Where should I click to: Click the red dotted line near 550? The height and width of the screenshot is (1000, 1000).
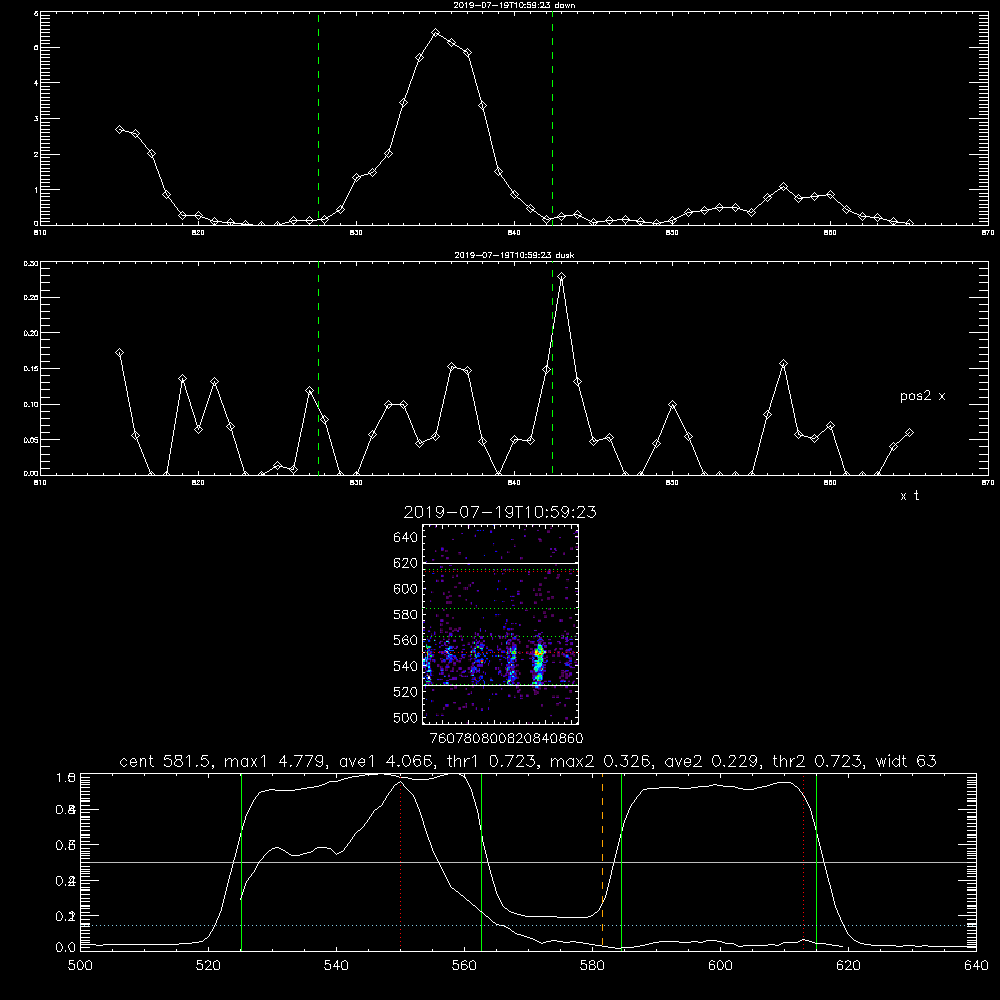401,864
